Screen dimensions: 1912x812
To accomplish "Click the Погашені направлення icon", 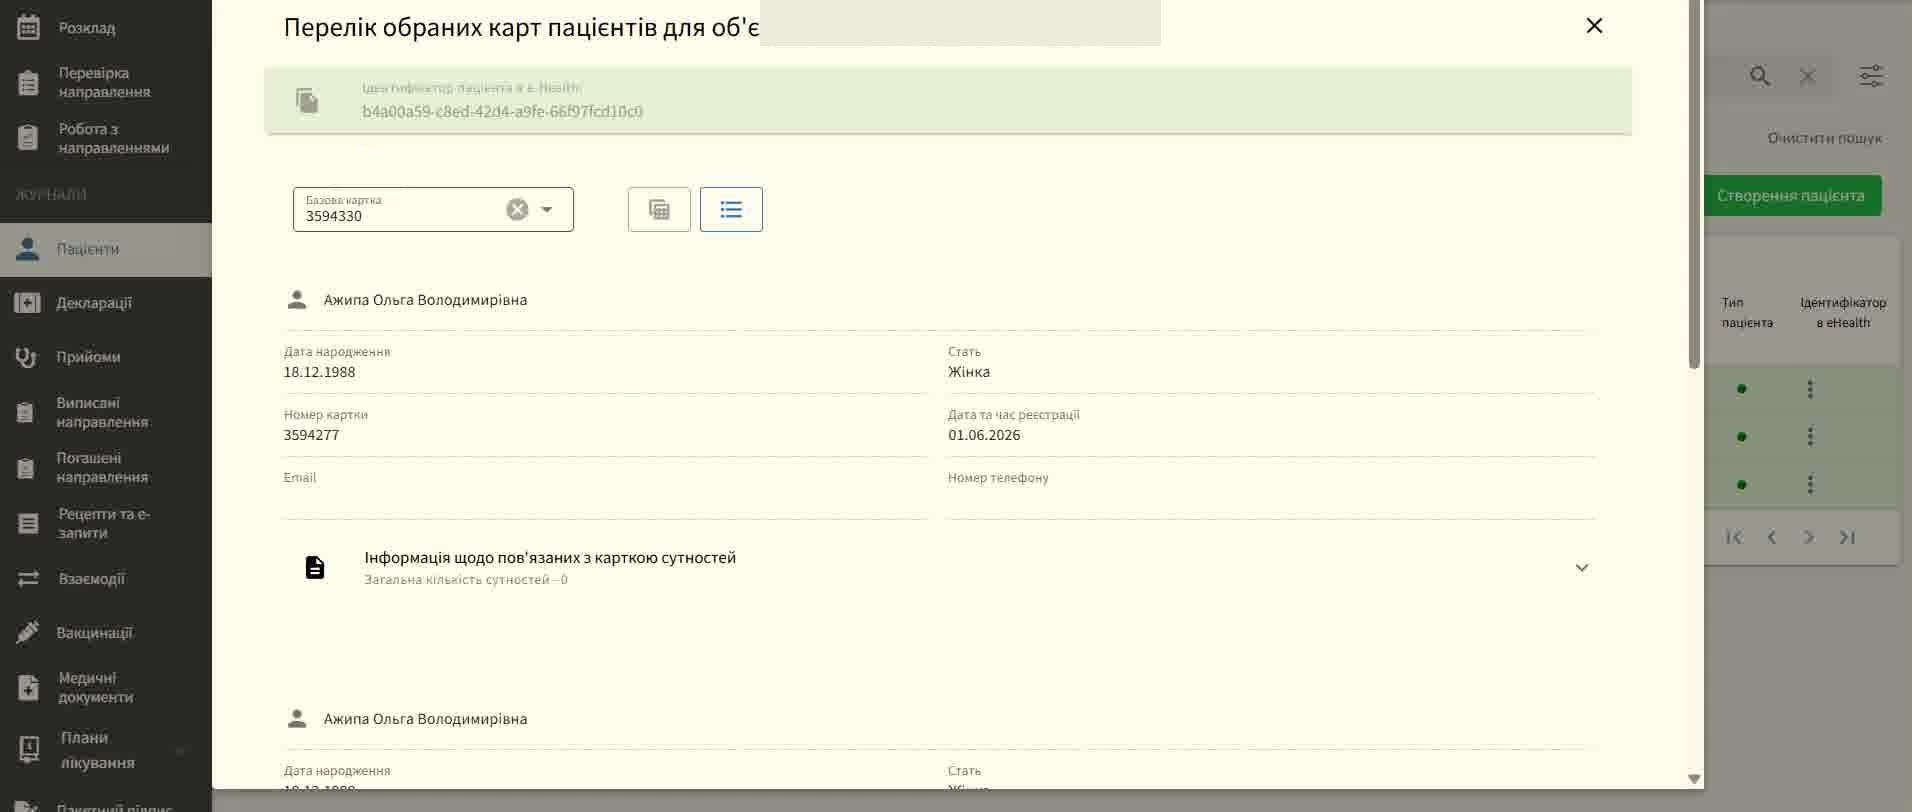I will (x=27, y=467).
